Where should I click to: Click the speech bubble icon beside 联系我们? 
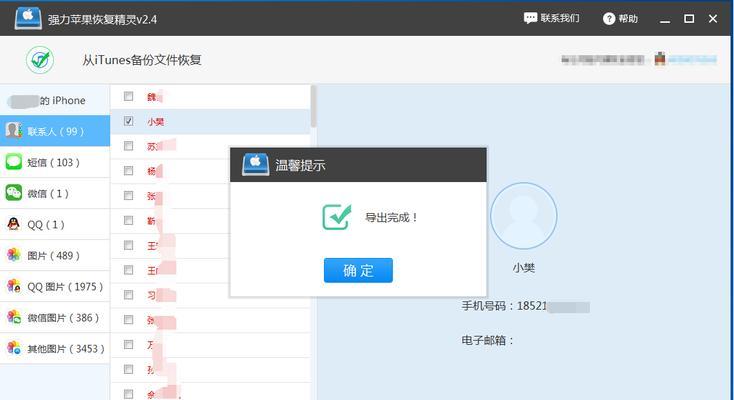point(530,18)
